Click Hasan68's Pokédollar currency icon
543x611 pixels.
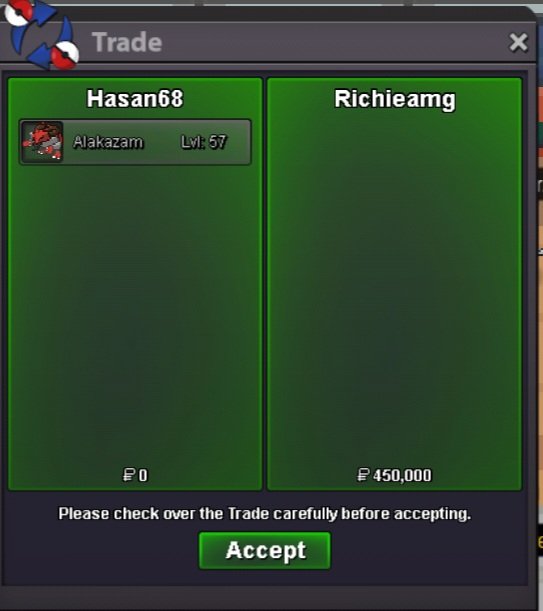pos(129,475)
